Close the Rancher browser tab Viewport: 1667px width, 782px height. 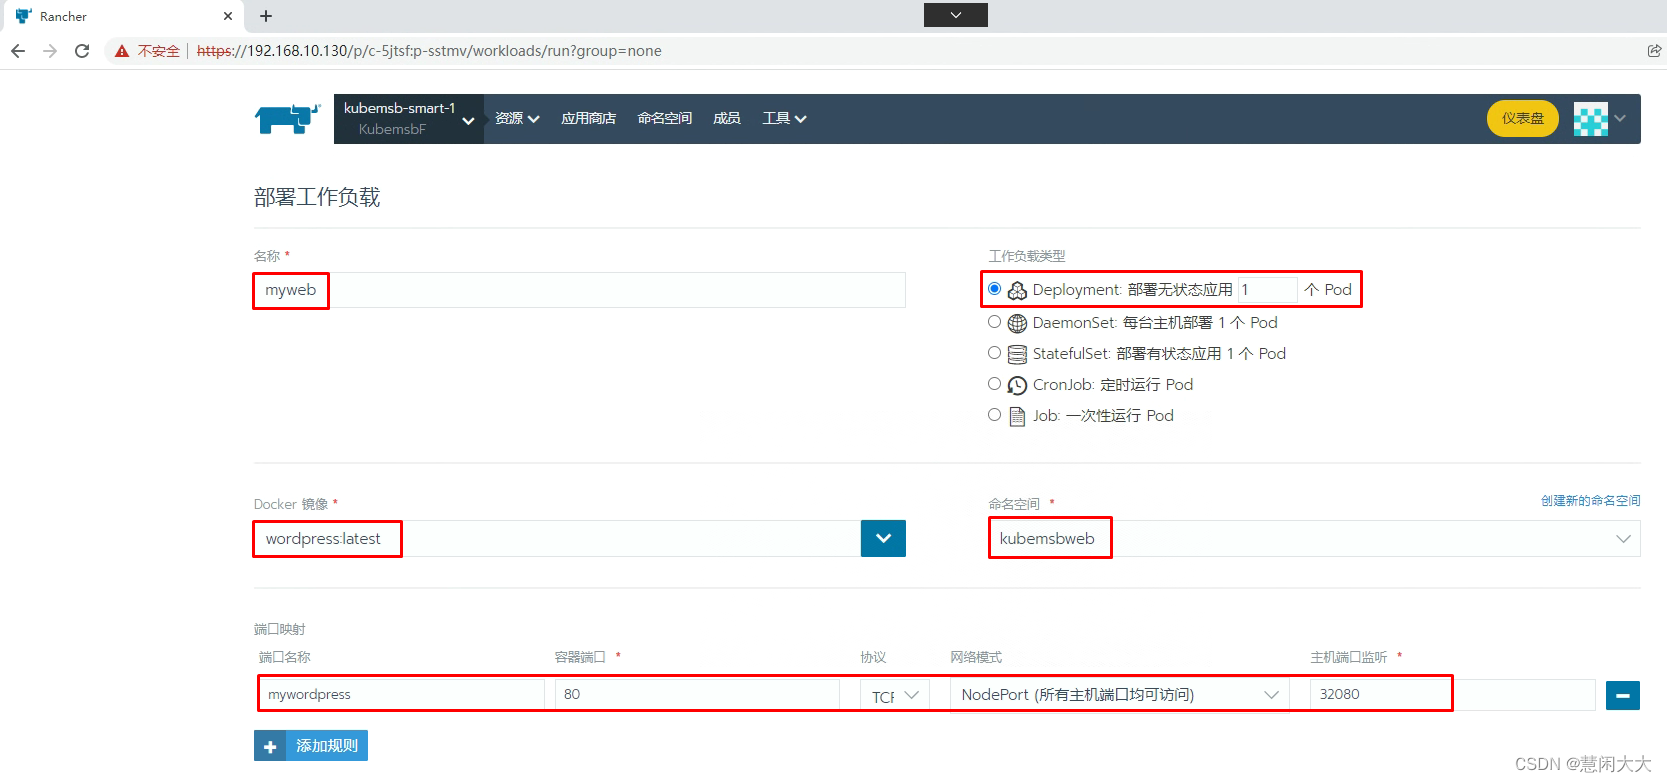click(228, 16)
